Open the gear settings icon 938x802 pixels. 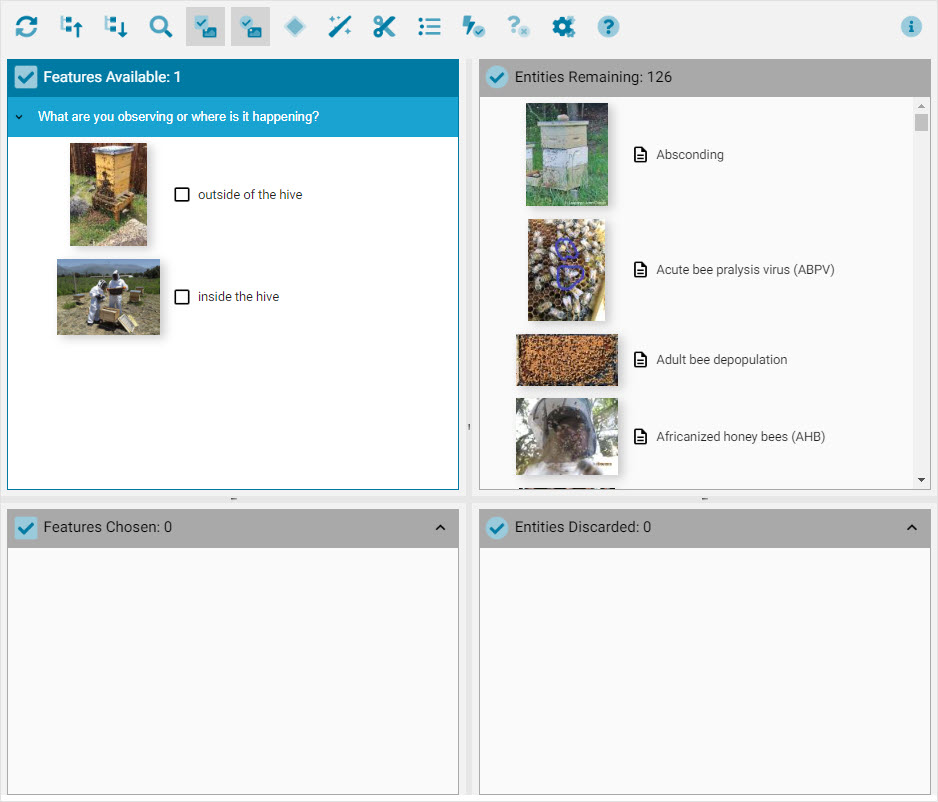(563, 27)
